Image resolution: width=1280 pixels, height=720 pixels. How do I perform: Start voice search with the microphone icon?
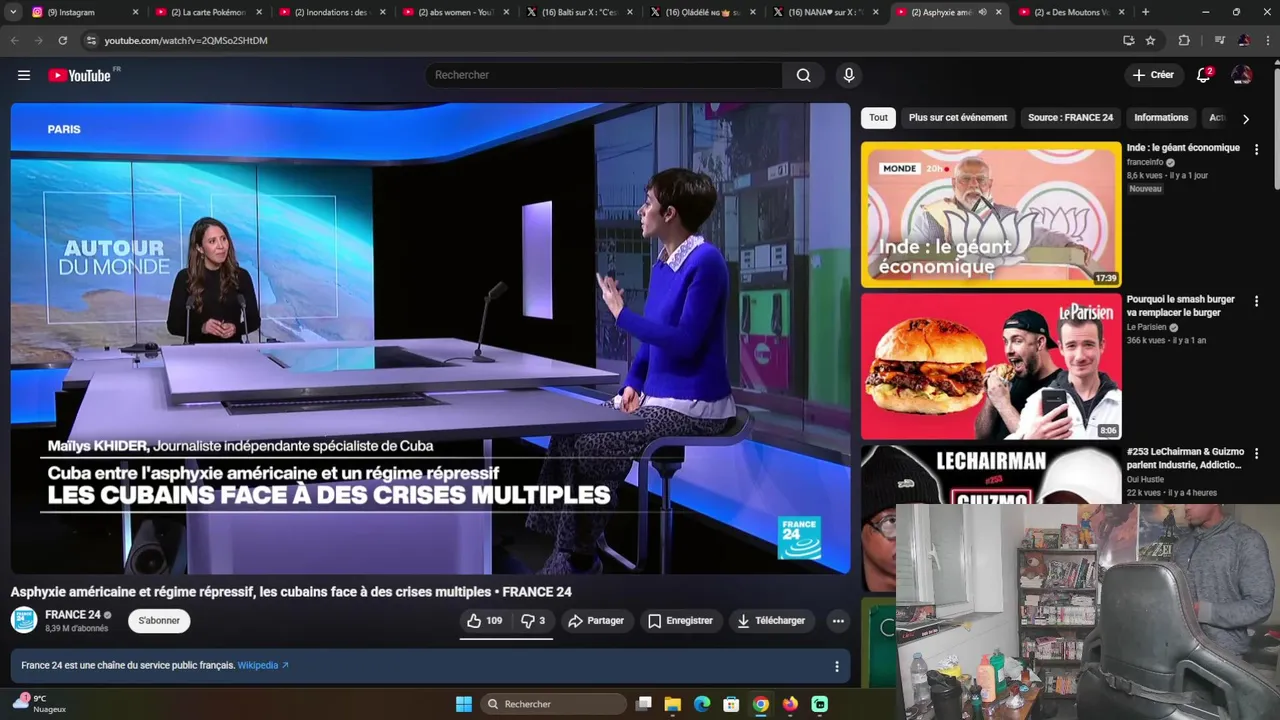tap(849, 75)
